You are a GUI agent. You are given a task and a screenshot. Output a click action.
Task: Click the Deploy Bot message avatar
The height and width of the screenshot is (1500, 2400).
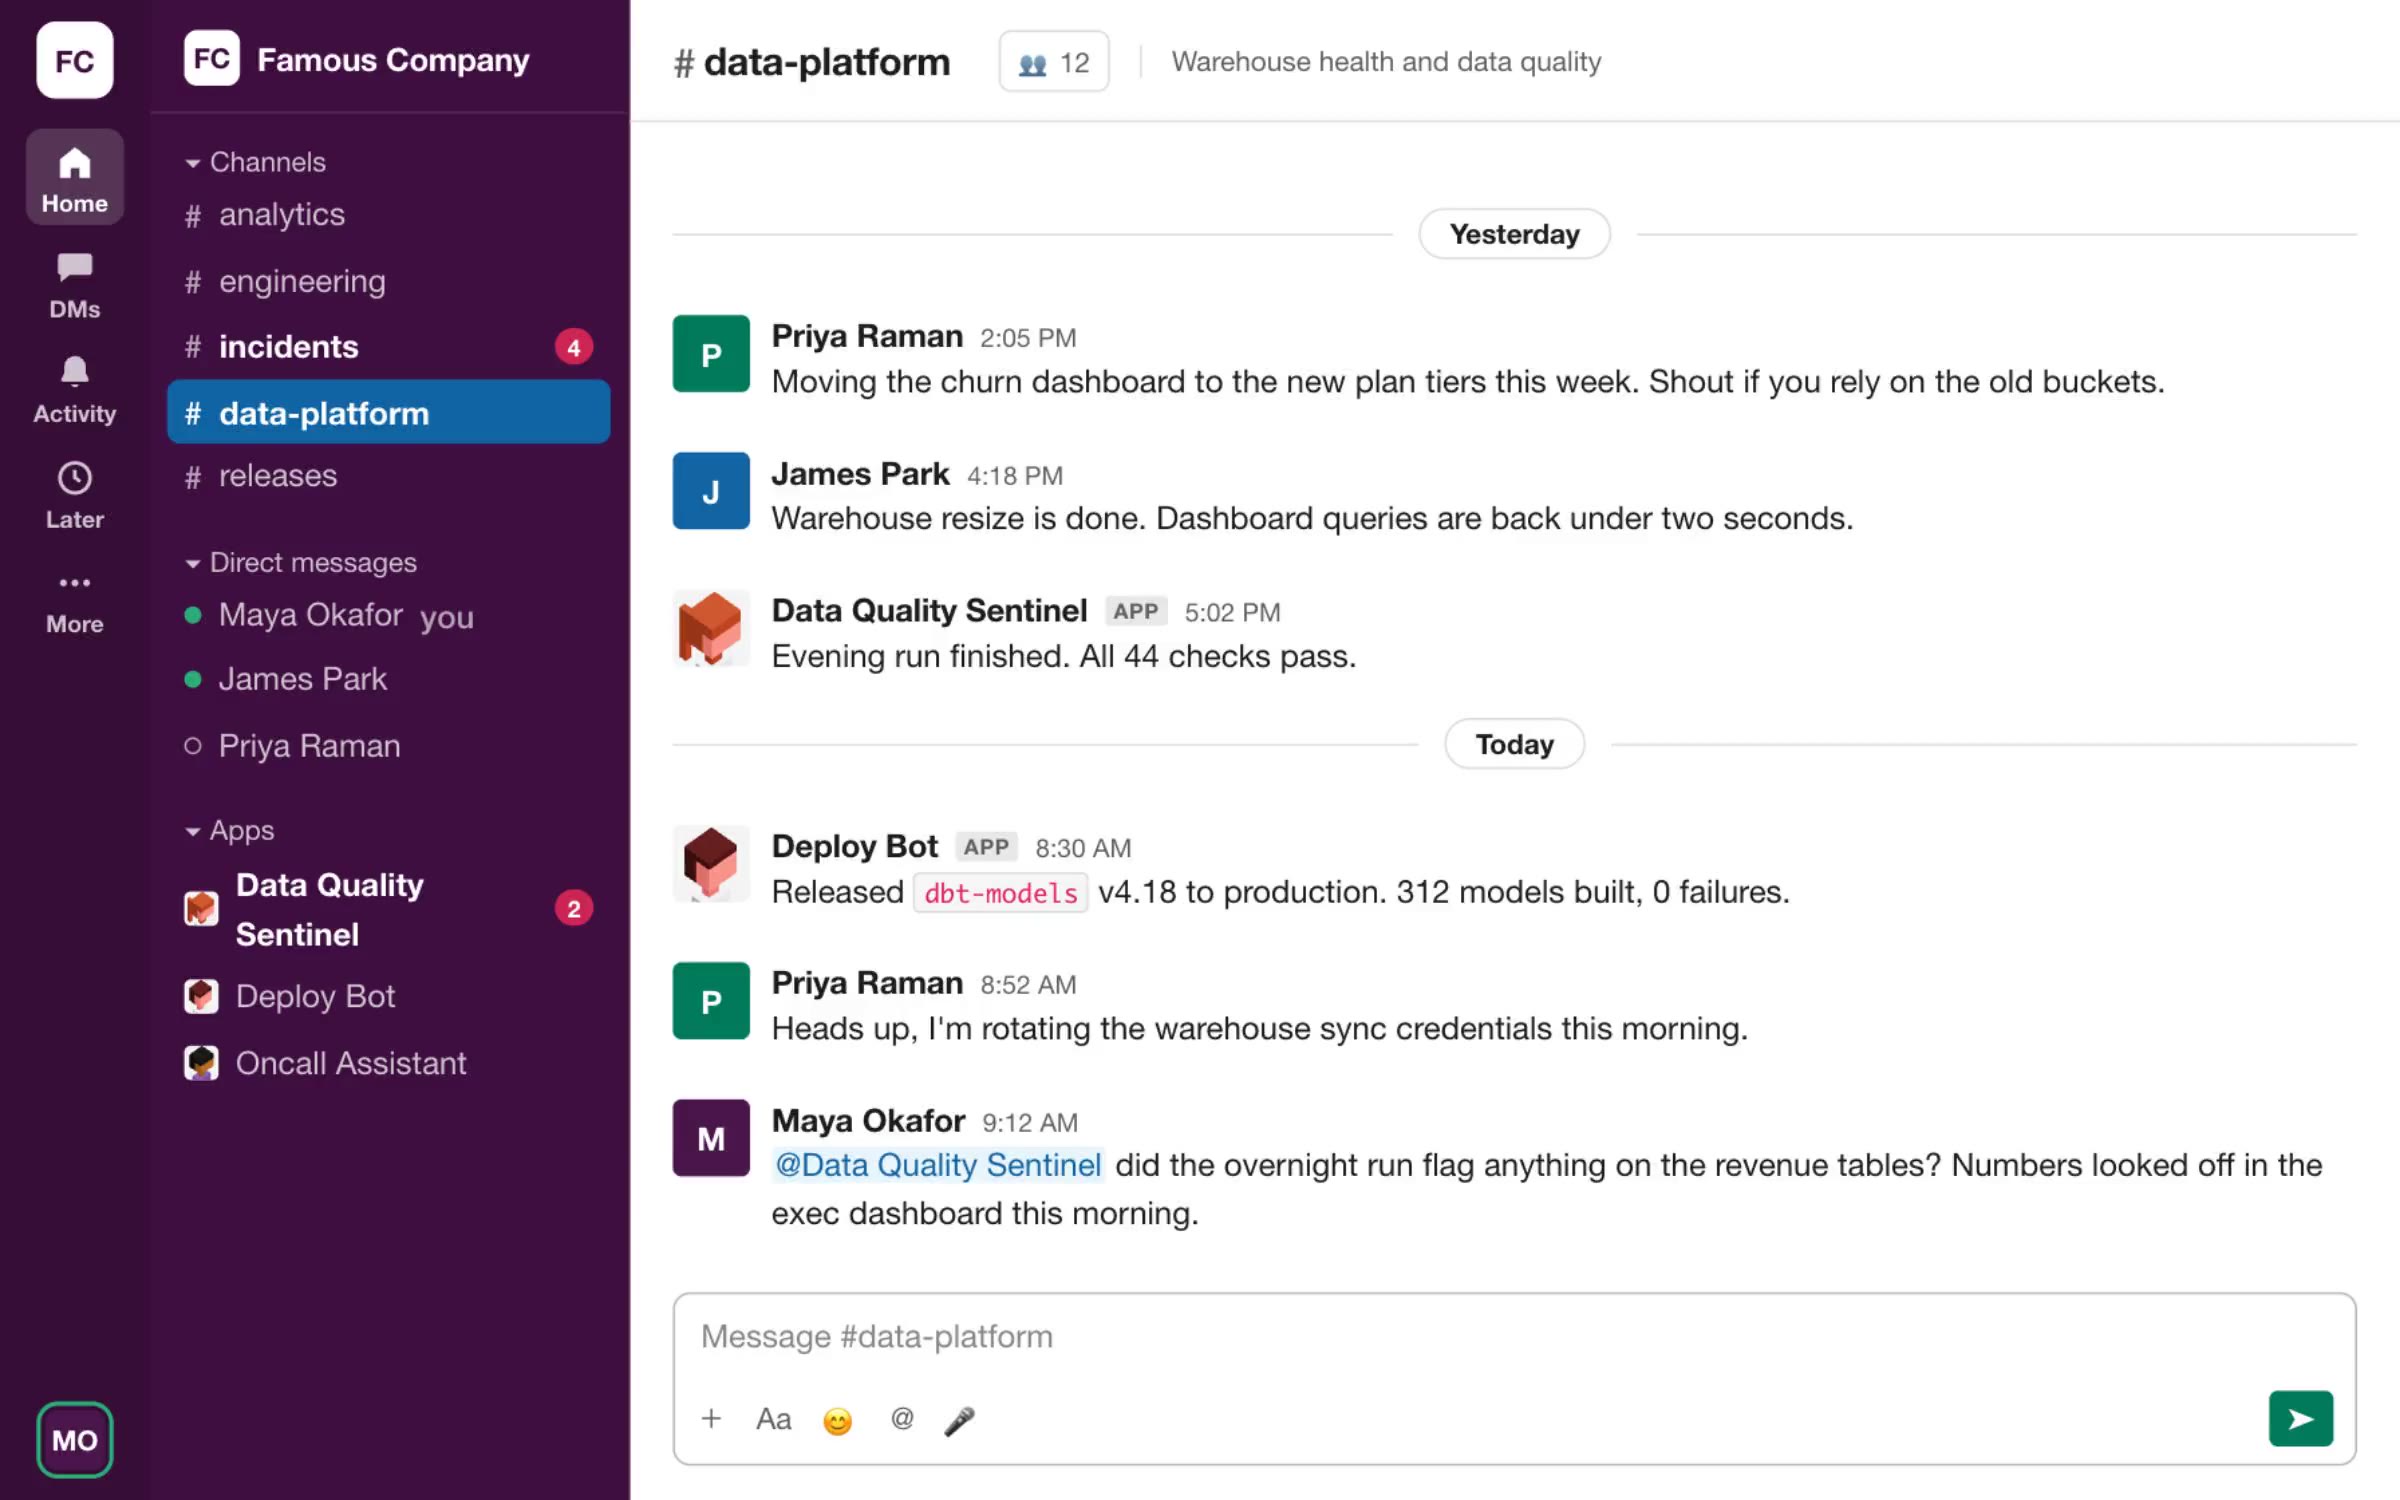[x=711, y=863]
